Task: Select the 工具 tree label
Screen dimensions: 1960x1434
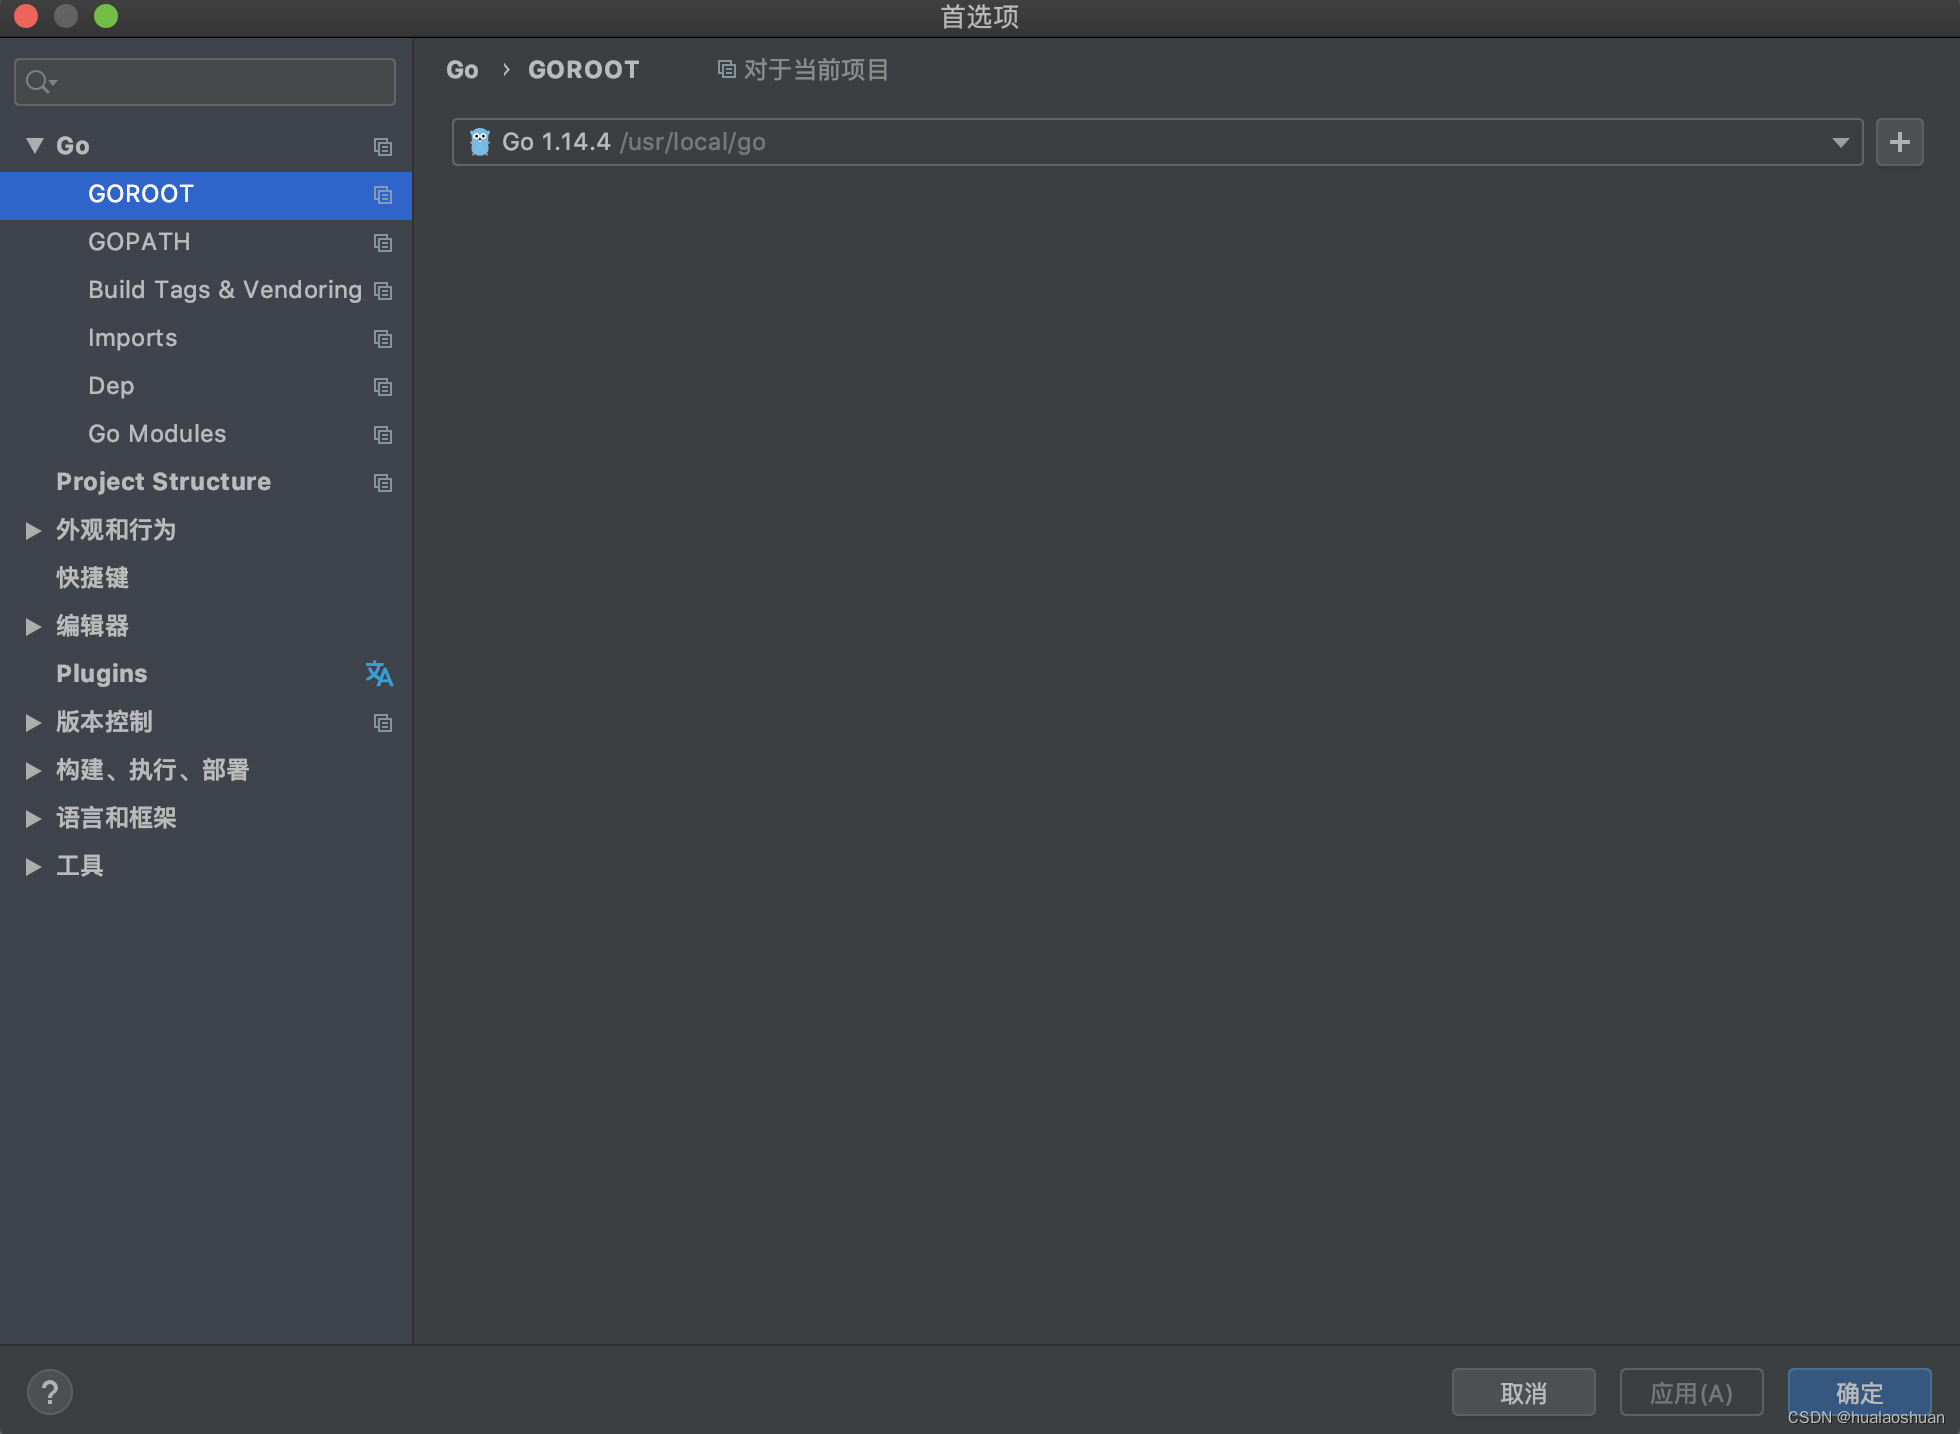Action: (80, 866)
